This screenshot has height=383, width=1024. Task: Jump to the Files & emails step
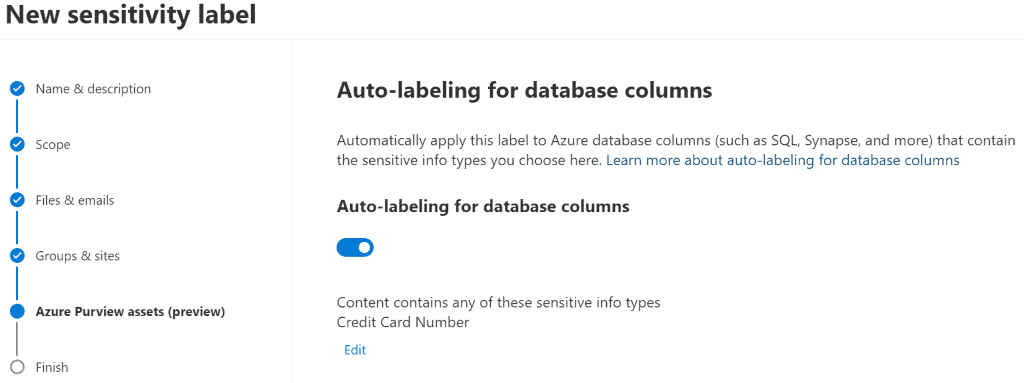74,200
